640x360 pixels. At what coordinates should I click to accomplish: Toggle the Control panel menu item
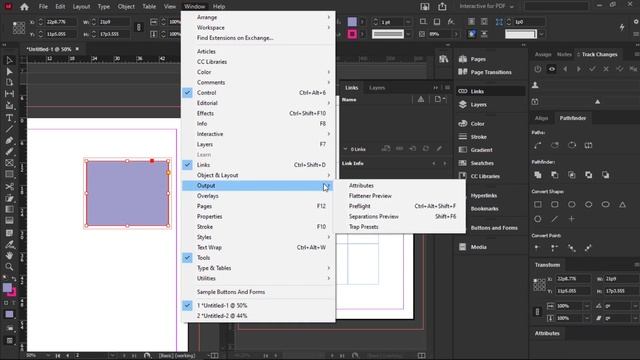click(x=258, y=93)
